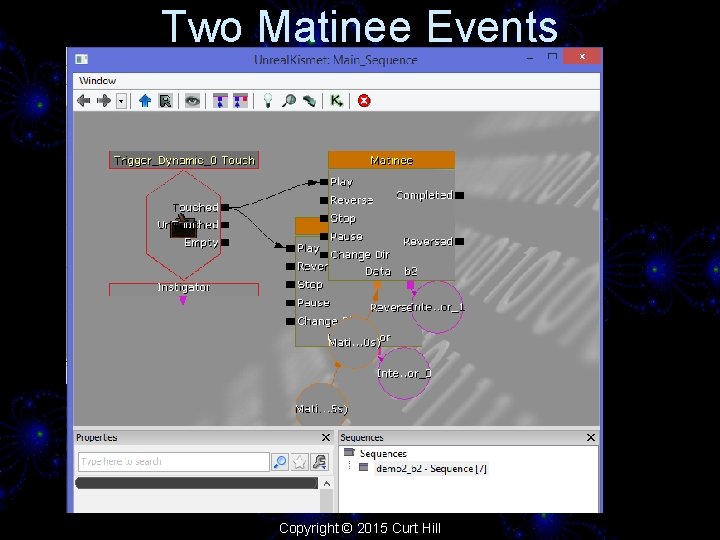Open the navigation history dropdown arrow
This screenshot has width=720, height=540.
tap(121, 101)
